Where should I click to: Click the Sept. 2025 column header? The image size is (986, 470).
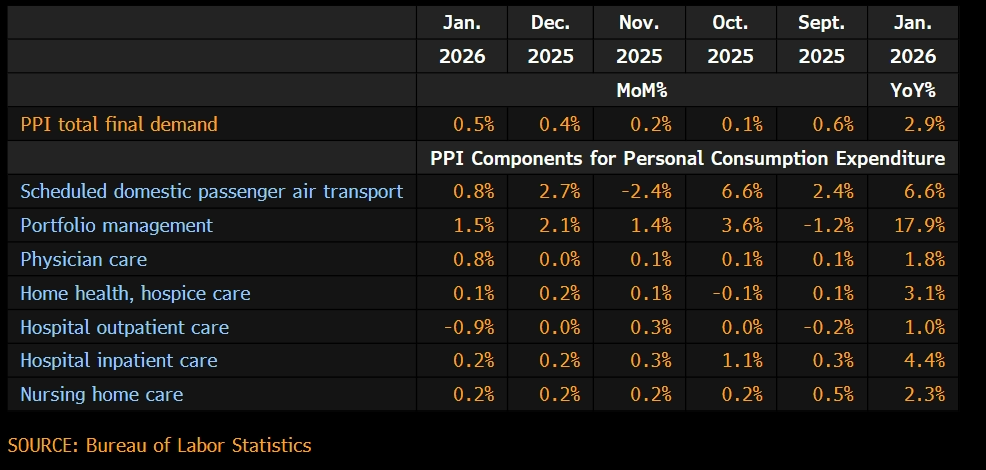coord(821,39)
